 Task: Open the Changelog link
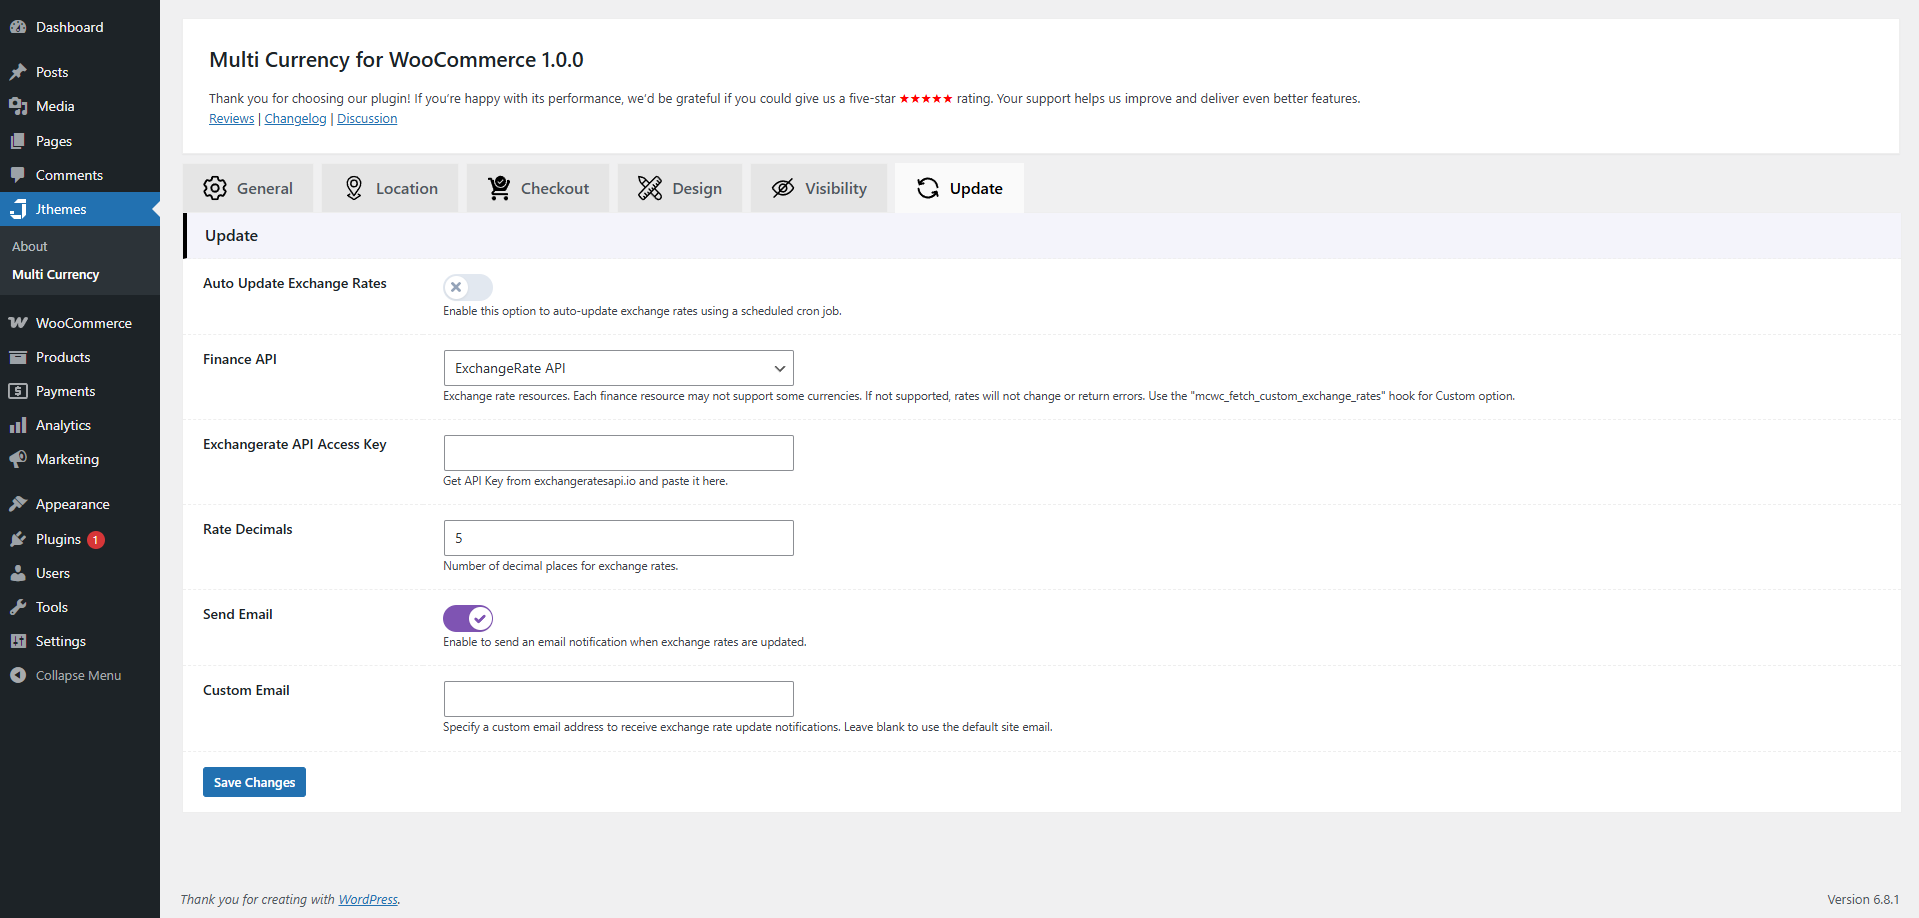coord(294,118)
